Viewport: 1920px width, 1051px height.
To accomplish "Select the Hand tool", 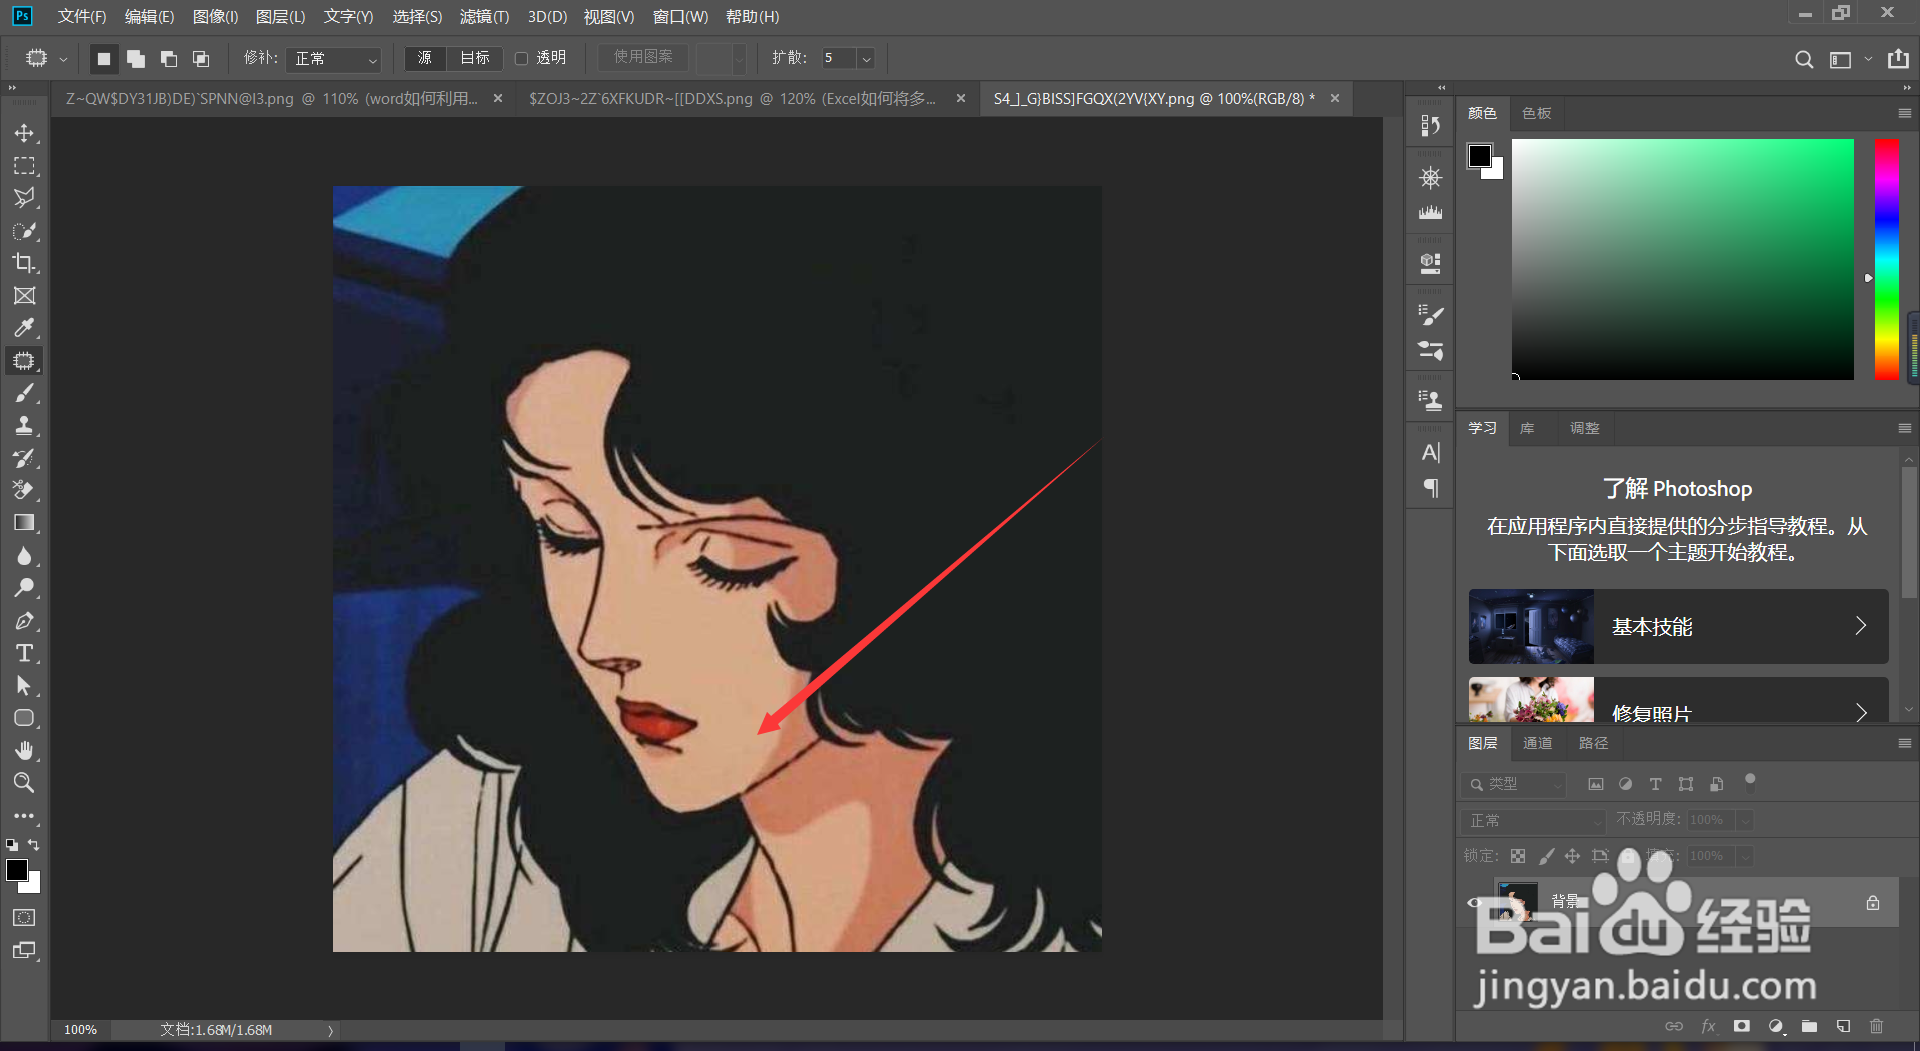I will (x=24, y=750).
